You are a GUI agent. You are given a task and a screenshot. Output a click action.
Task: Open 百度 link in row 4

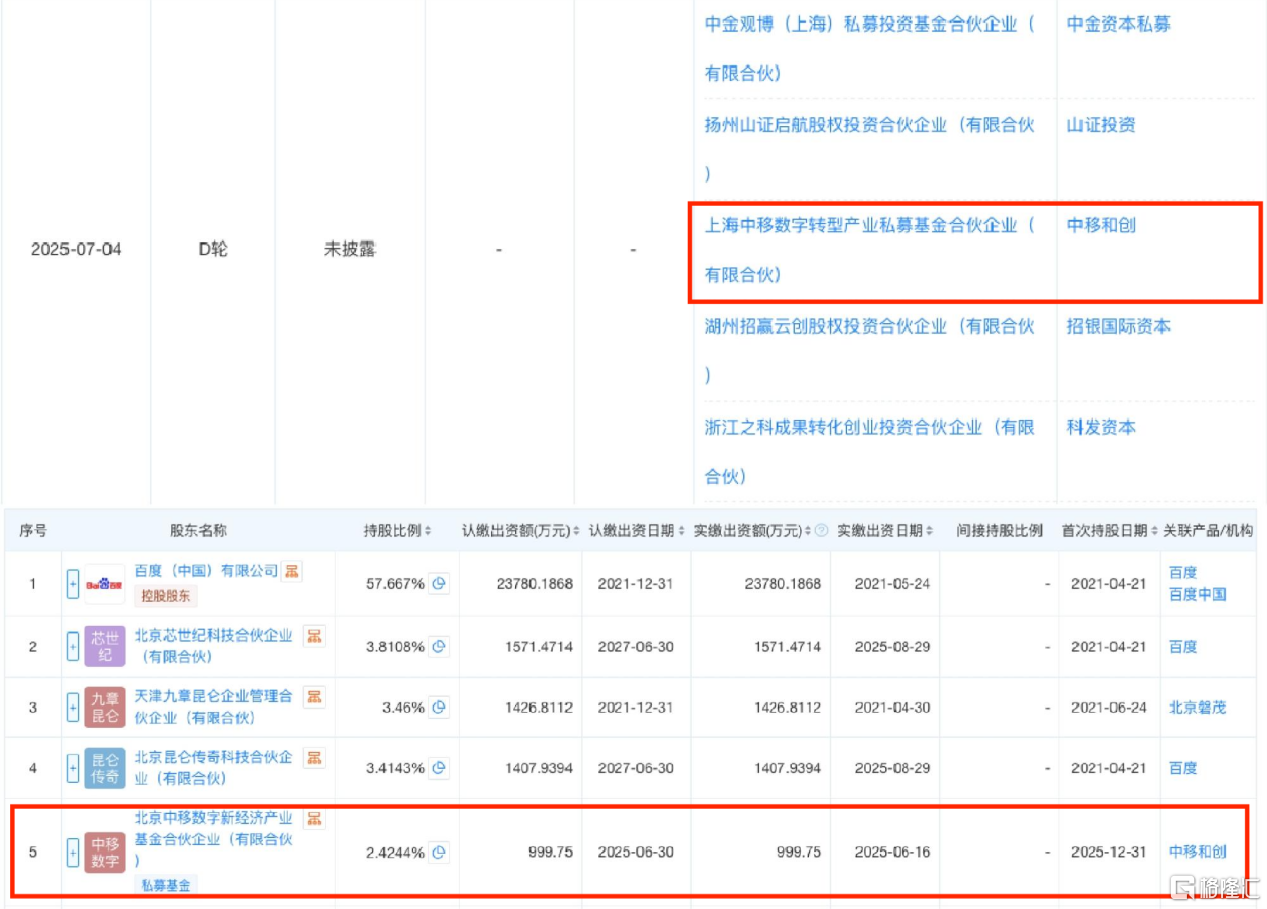1183,768
